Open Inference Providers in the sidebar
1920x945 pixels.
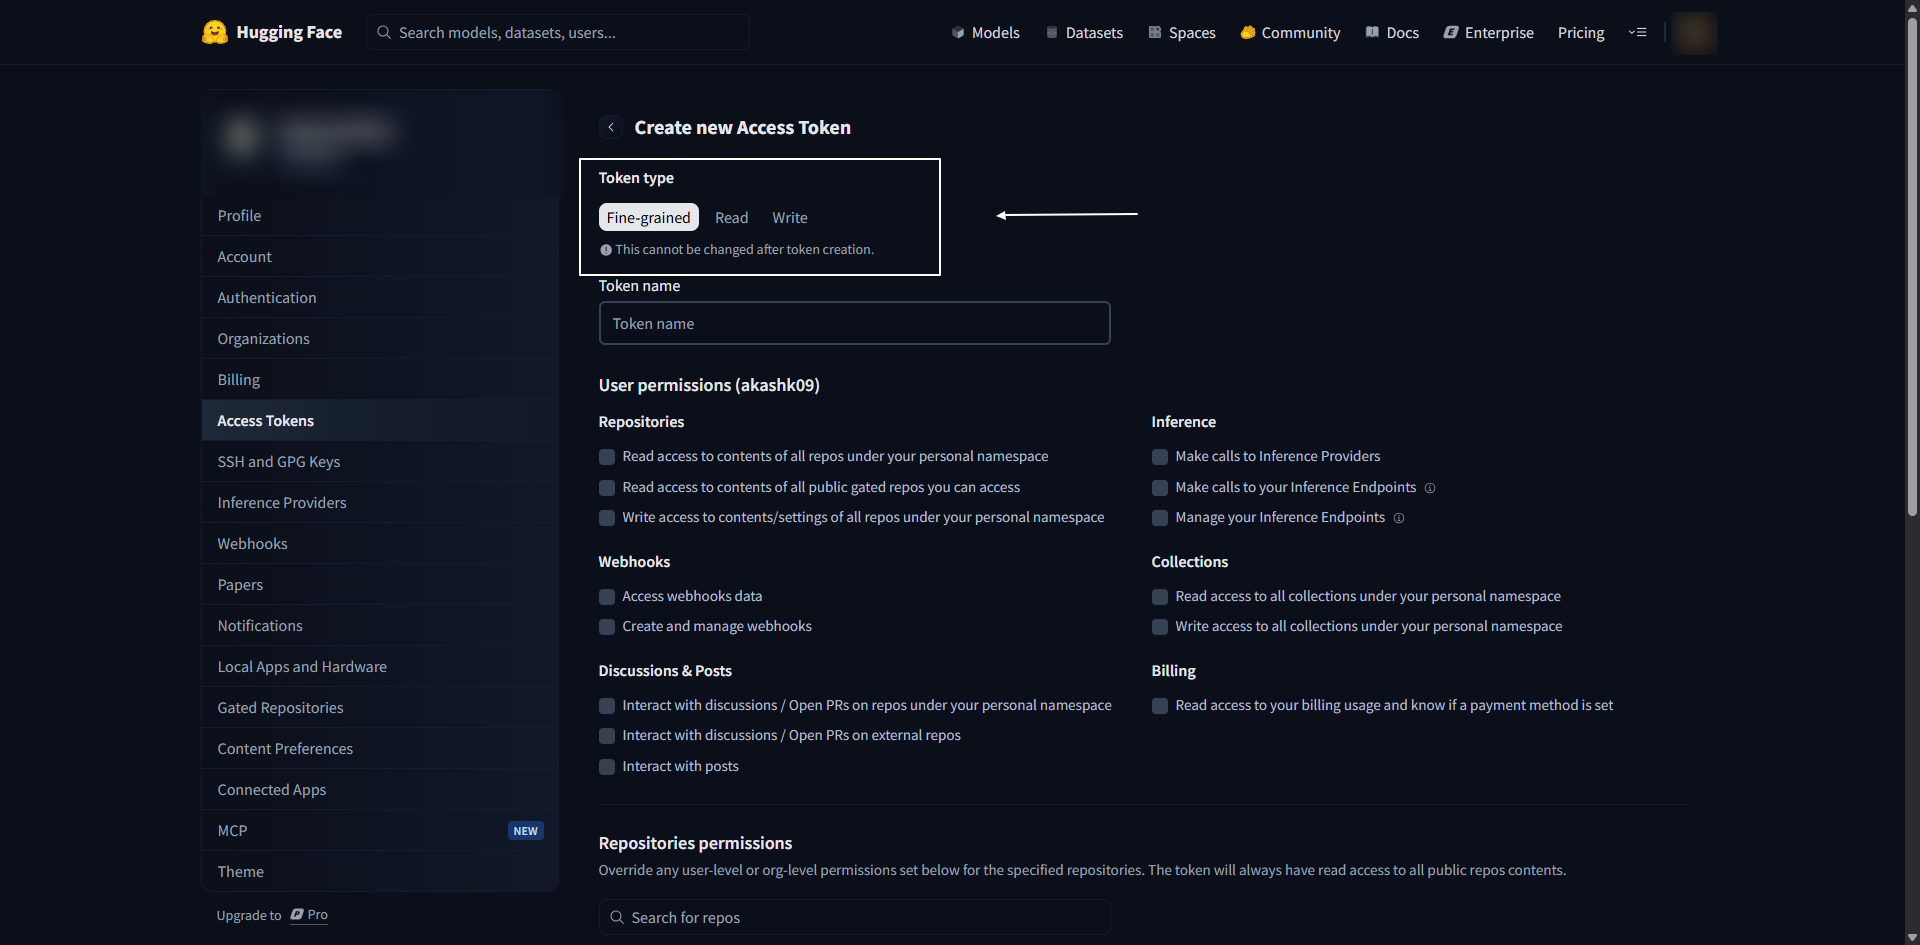(x=380, y=502)
